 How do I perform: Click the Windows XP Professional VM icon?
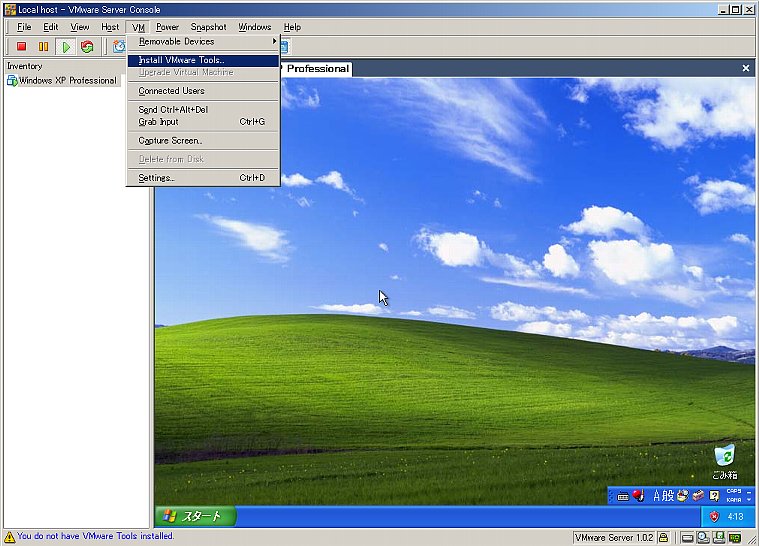(x=12, y=80)
